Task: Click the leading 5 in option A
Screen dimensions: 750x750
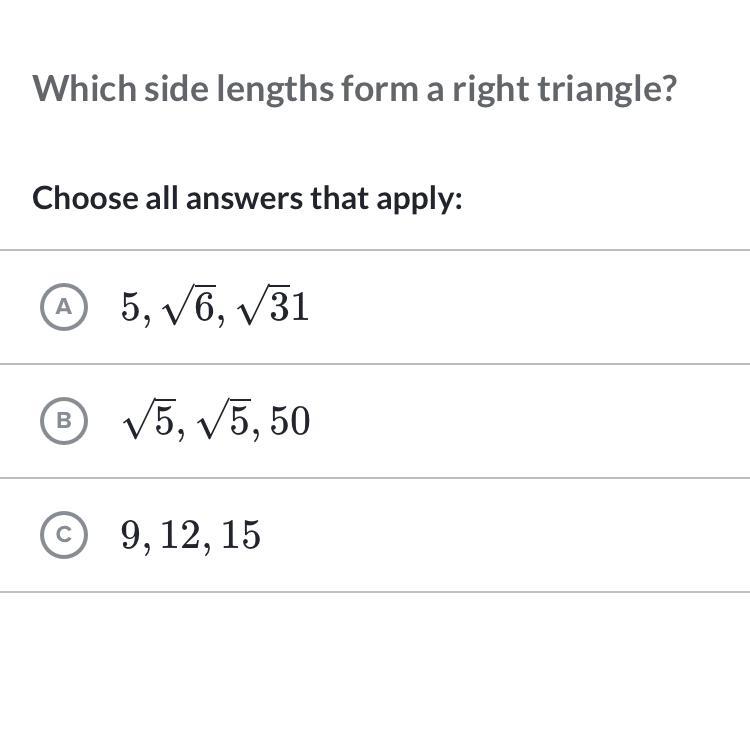Action: (x=130, y=307)
